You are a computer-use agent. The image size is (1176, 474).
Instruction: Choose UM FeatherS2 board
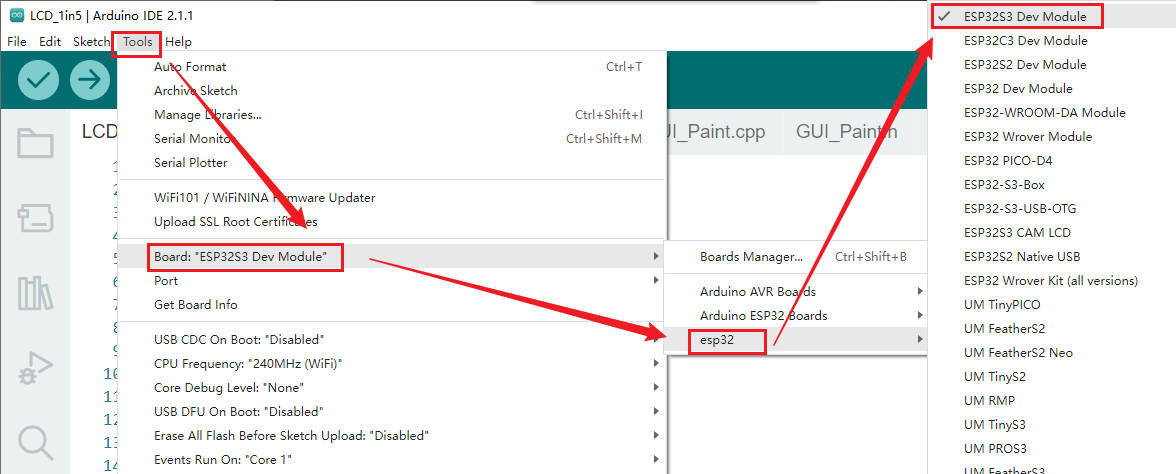pos(1052,328)
